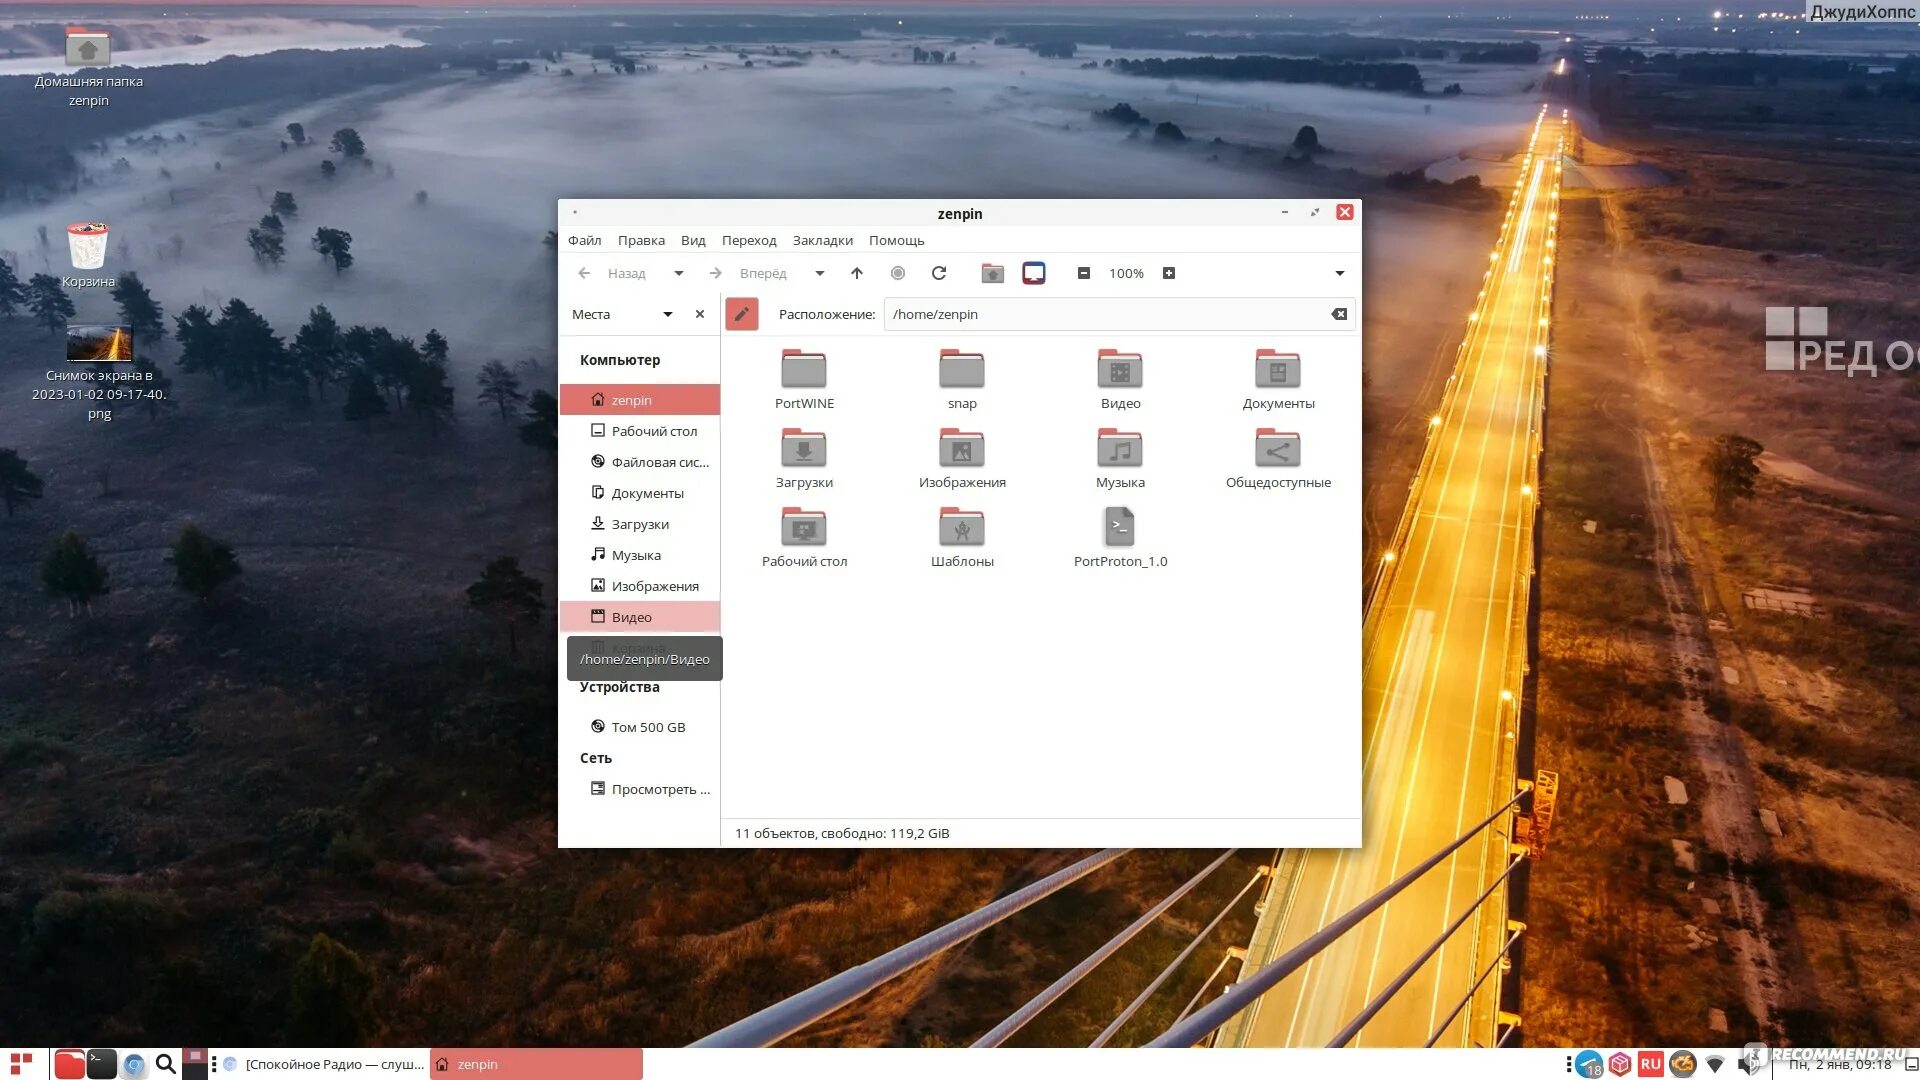Launch terminal from taskbar
Image resolution: width=1920 pixels, height=1080 pixels.
tap(101, 1064)
